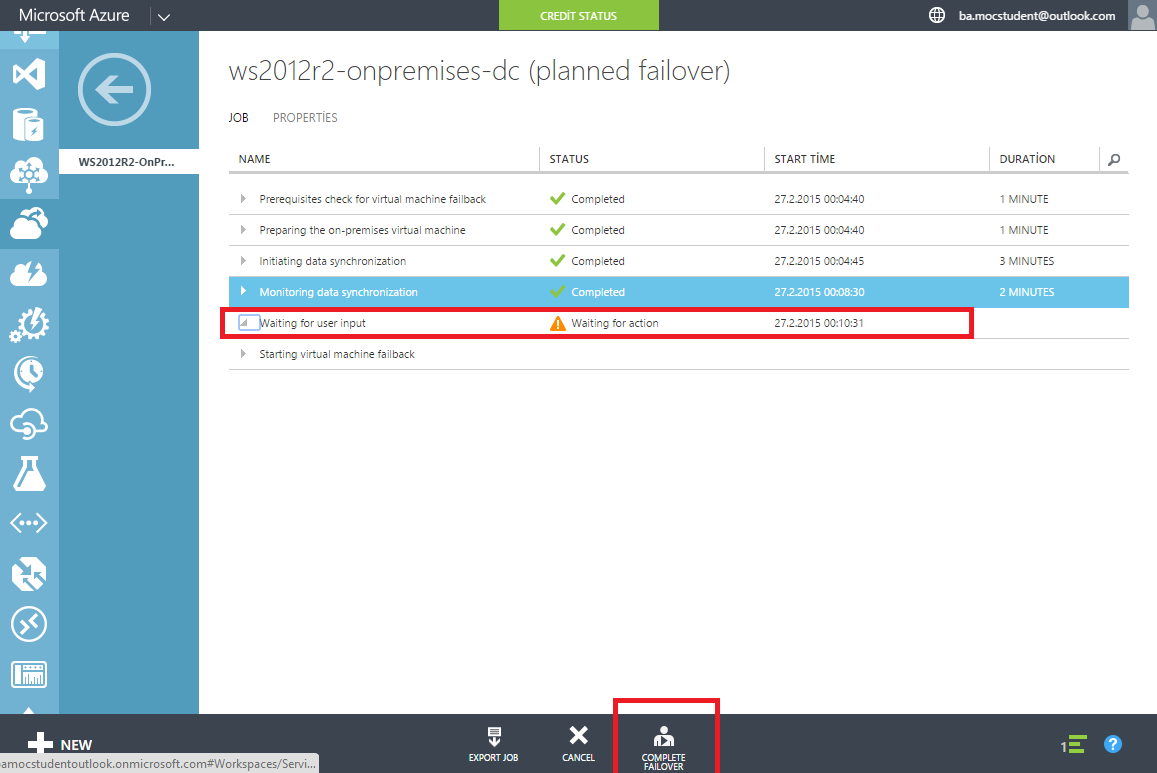Expand Initiating data synchronization row
The width and height of the screenshot is (1157, 773).
243,261
